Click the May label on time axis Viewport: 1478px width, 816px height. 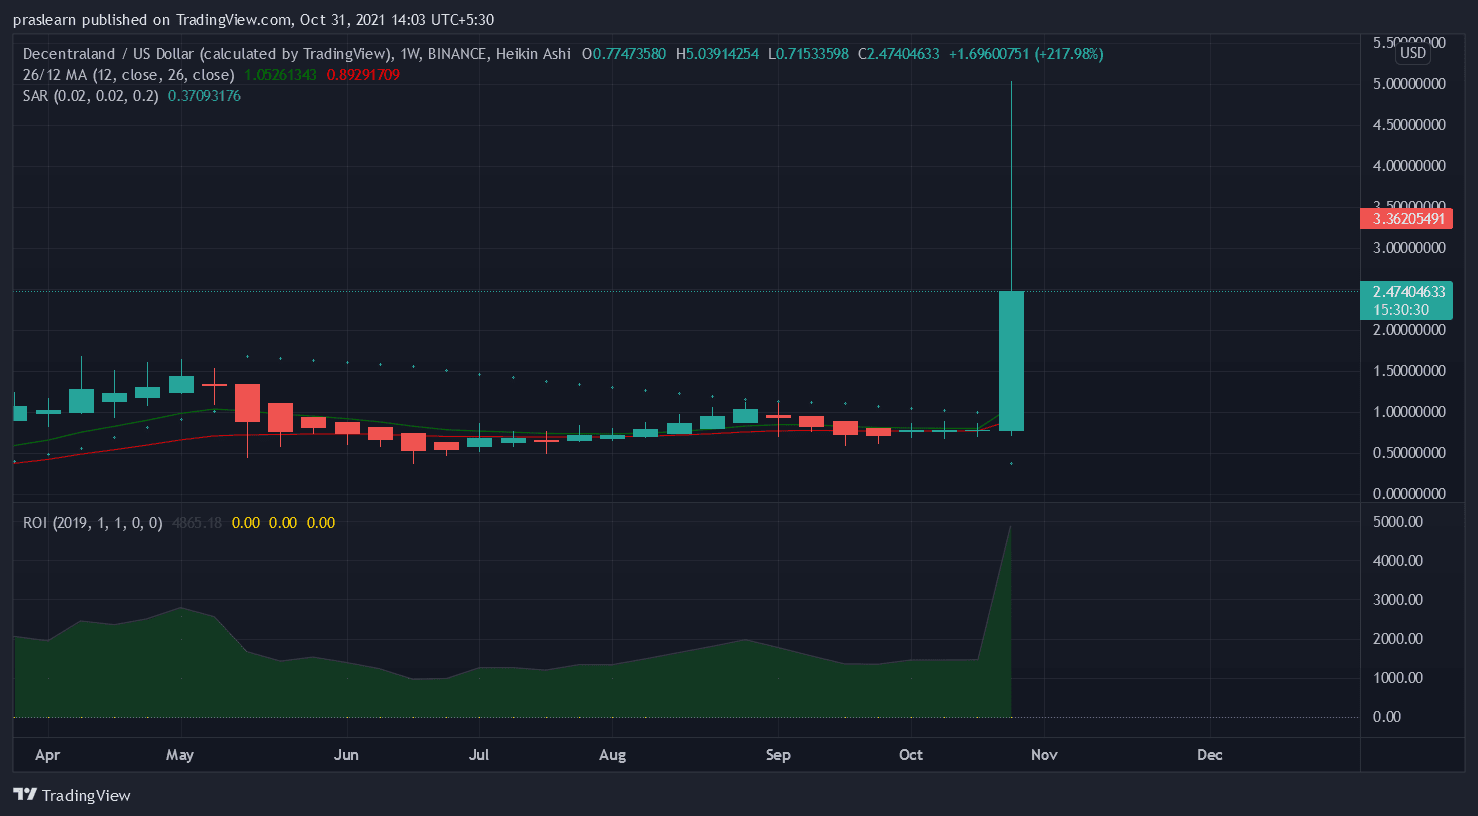pos(180,755)
